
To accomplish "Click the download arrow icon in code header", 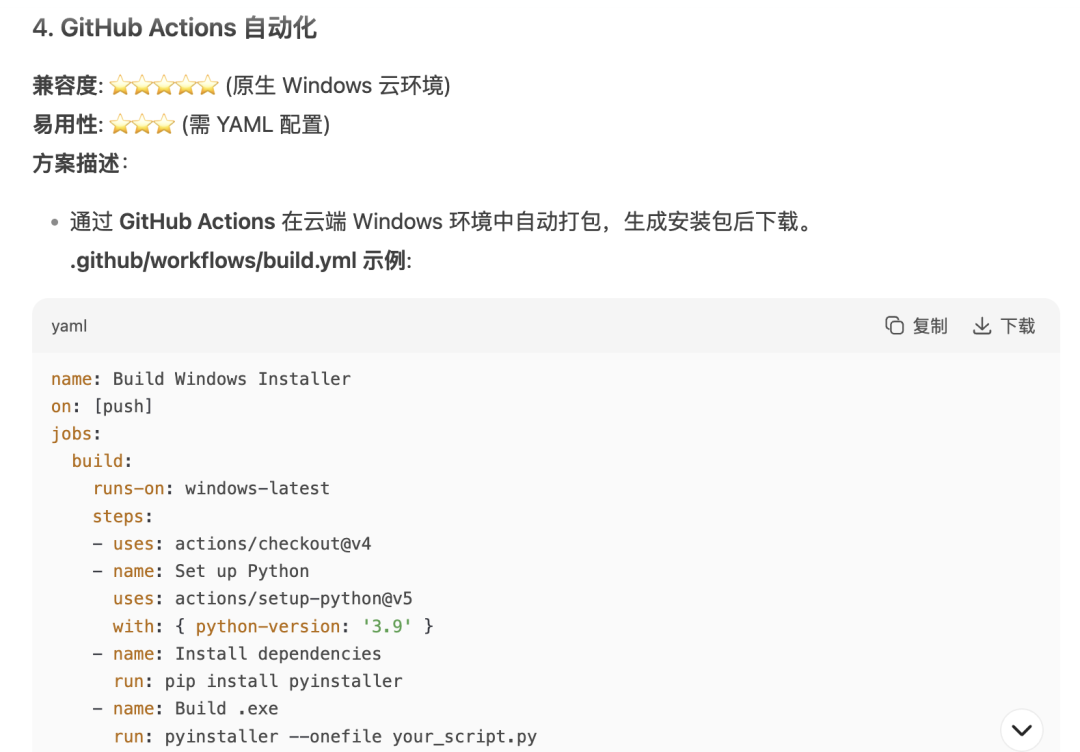I will 982,326.
